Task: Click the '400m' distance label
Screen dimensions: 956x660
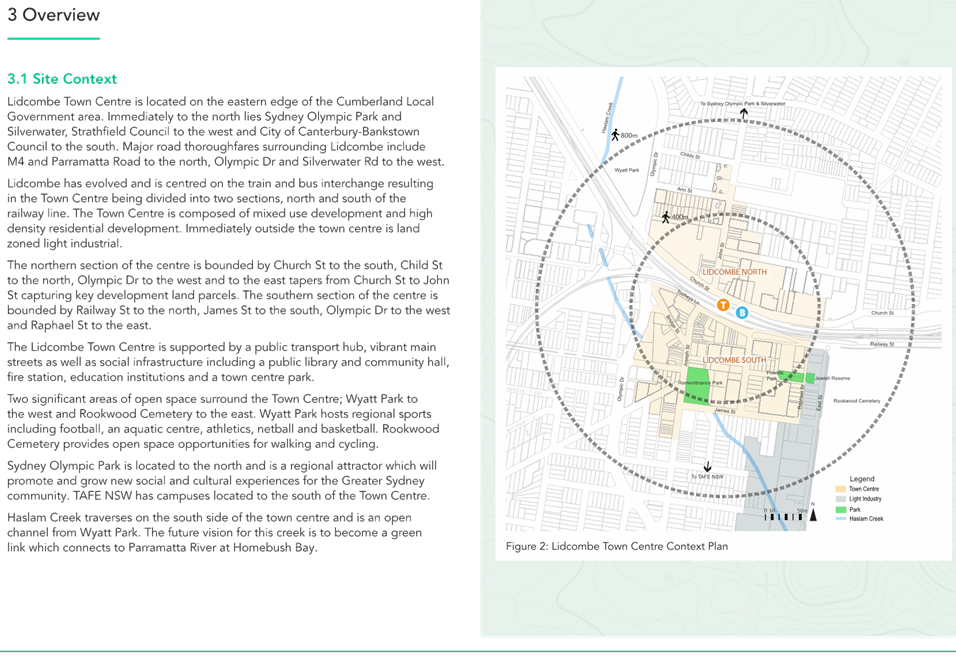Action: point(680,218)
